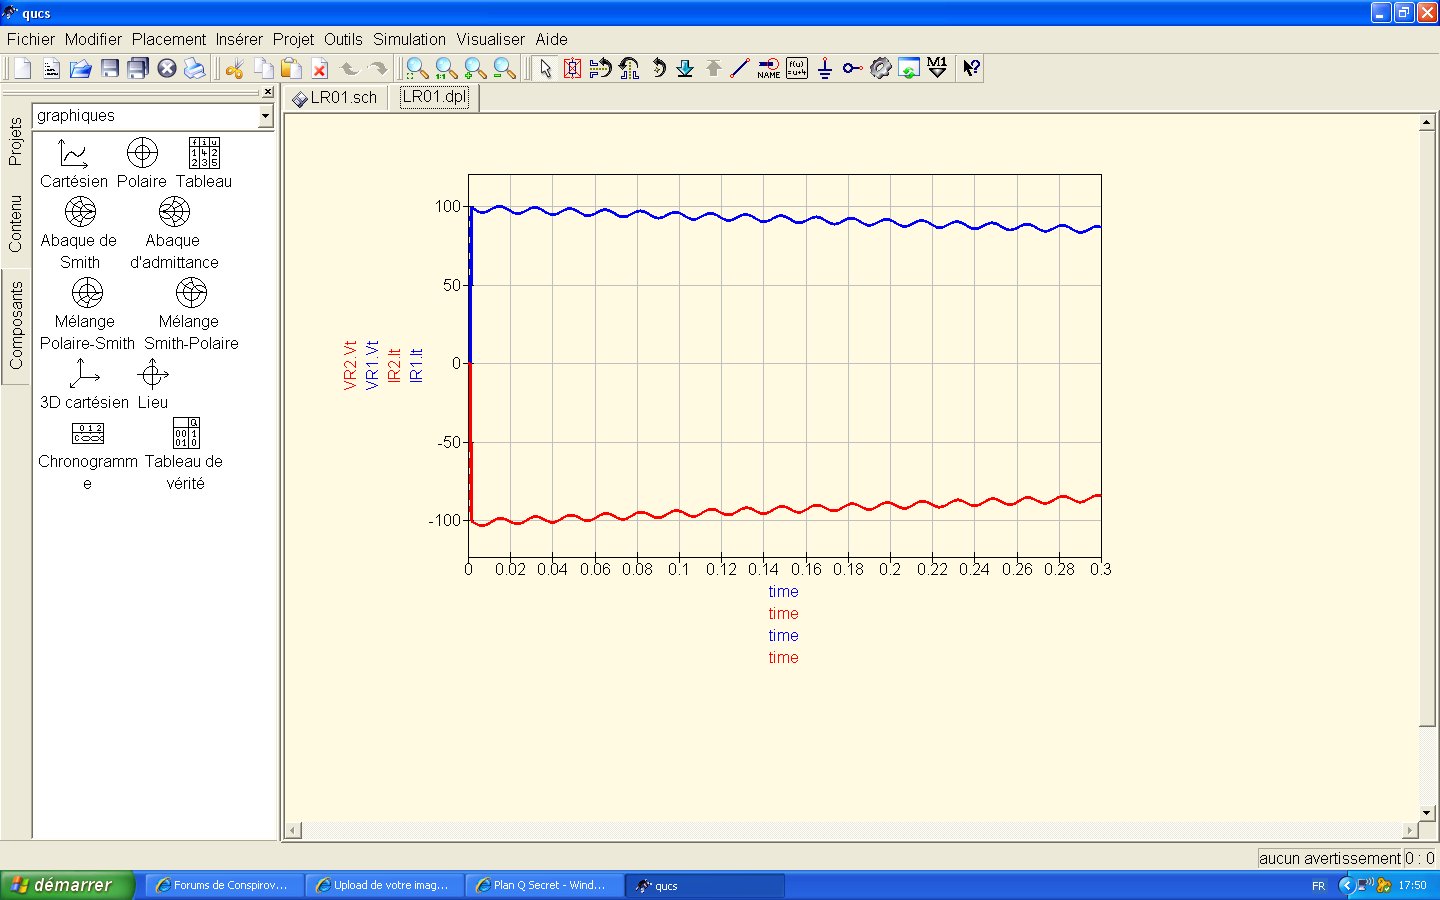Viewport: 1440px width, 900px height.
Task: Open the Modifier menu
Action: 93,39
